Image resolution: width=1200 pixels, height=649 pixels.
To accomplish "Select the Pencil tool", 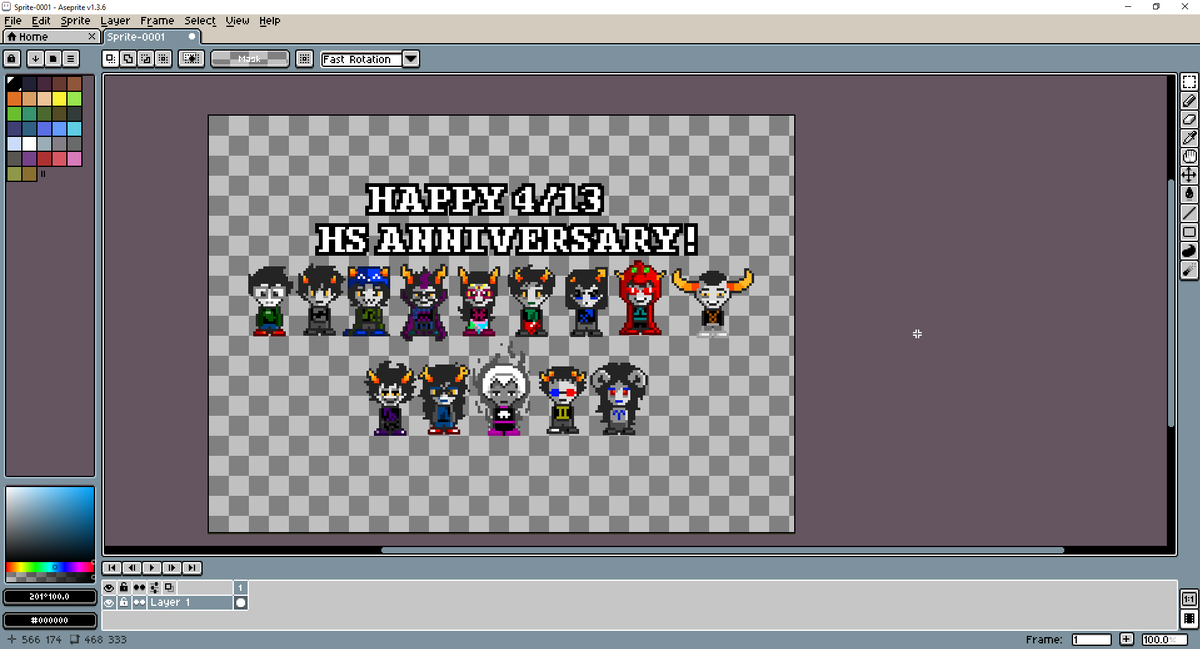I will (x=1189, y=101).
